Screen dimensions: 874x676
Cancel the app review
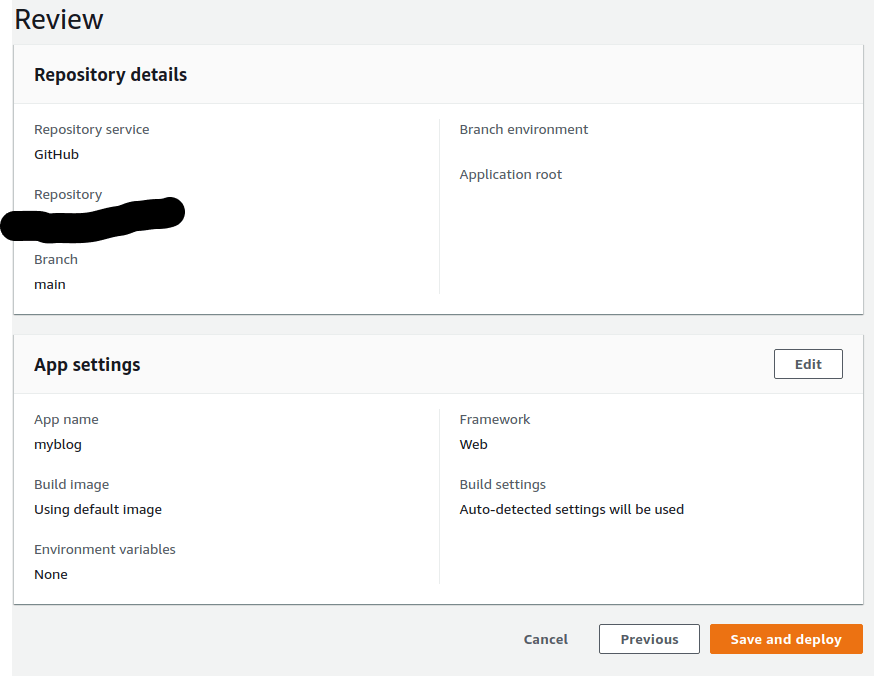point(546,639)
